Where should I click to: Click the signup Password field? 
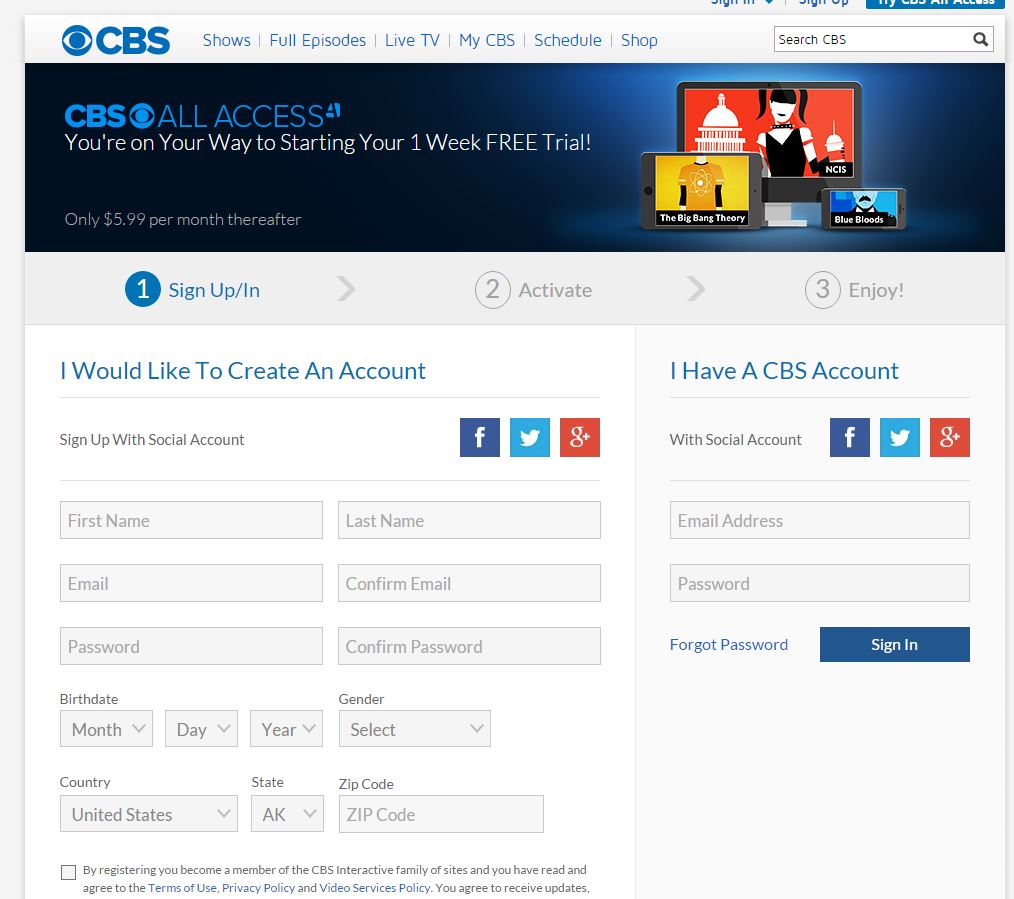(191, 645)
